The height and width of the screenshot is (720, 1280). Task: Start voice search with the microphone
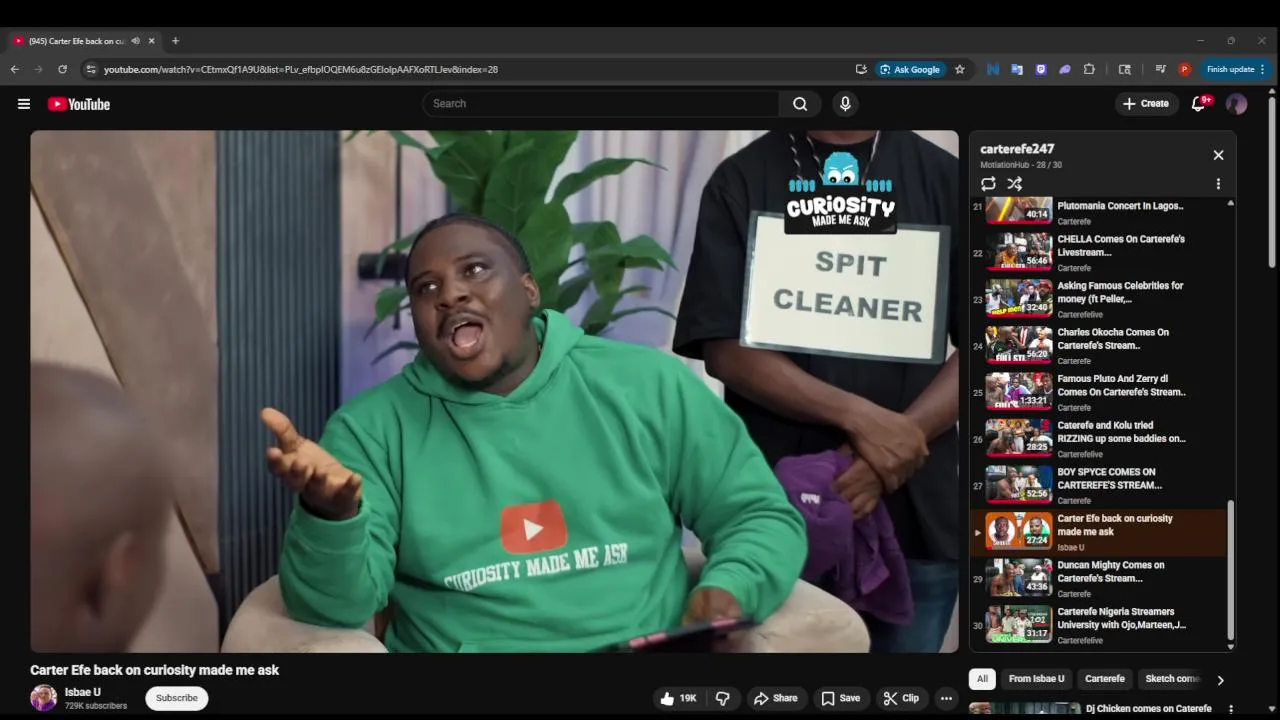pyautogui.click(x=845, y=104)
